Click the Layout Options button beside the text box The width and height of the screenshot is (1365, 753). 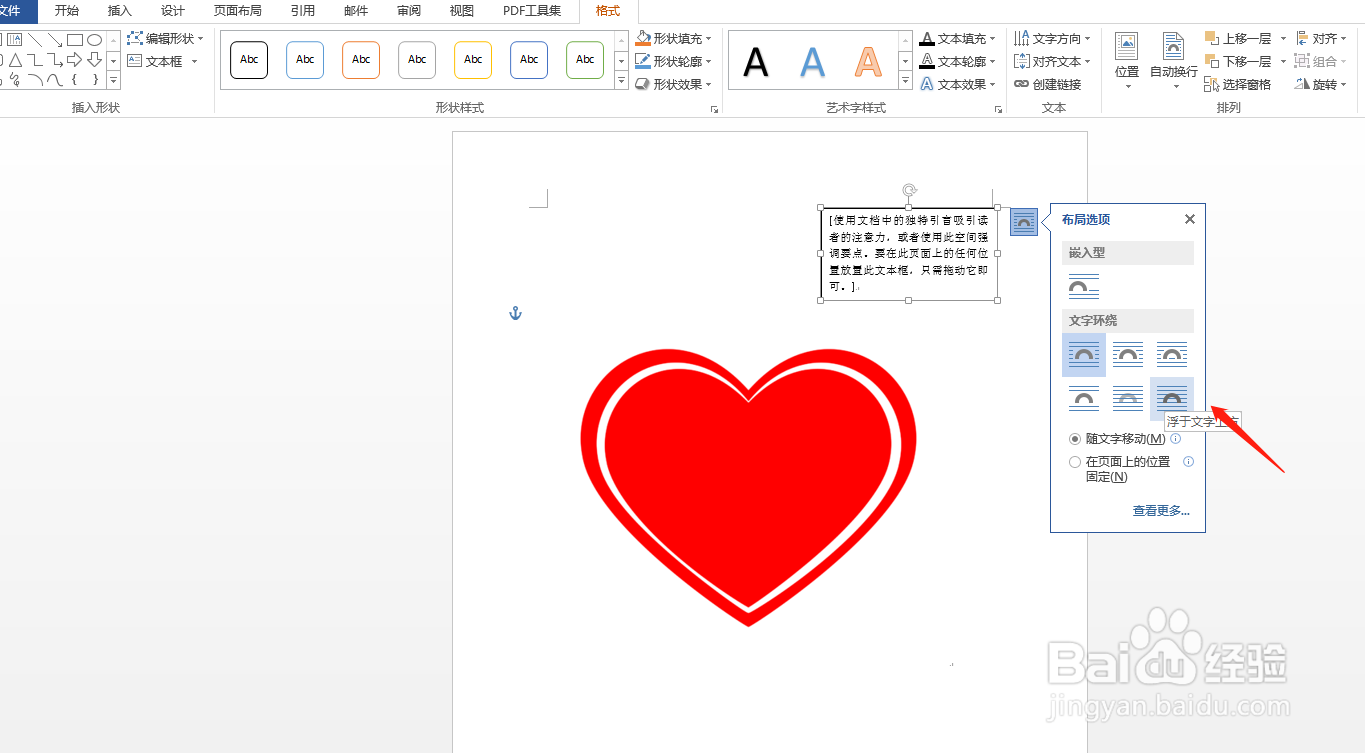coord(1024,222)
